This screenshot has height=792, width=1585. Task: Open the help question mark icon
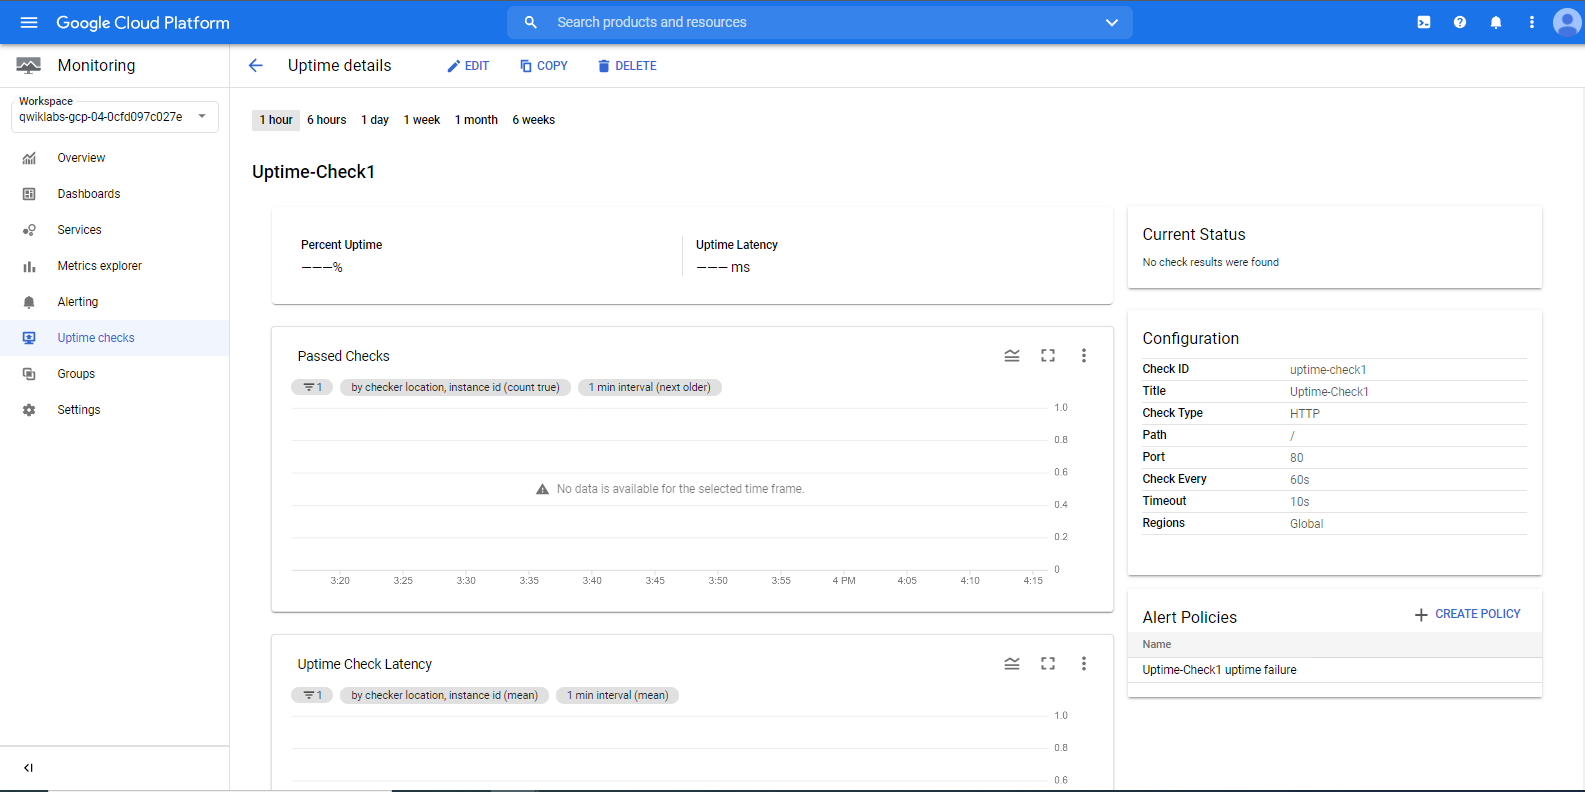1460,22
